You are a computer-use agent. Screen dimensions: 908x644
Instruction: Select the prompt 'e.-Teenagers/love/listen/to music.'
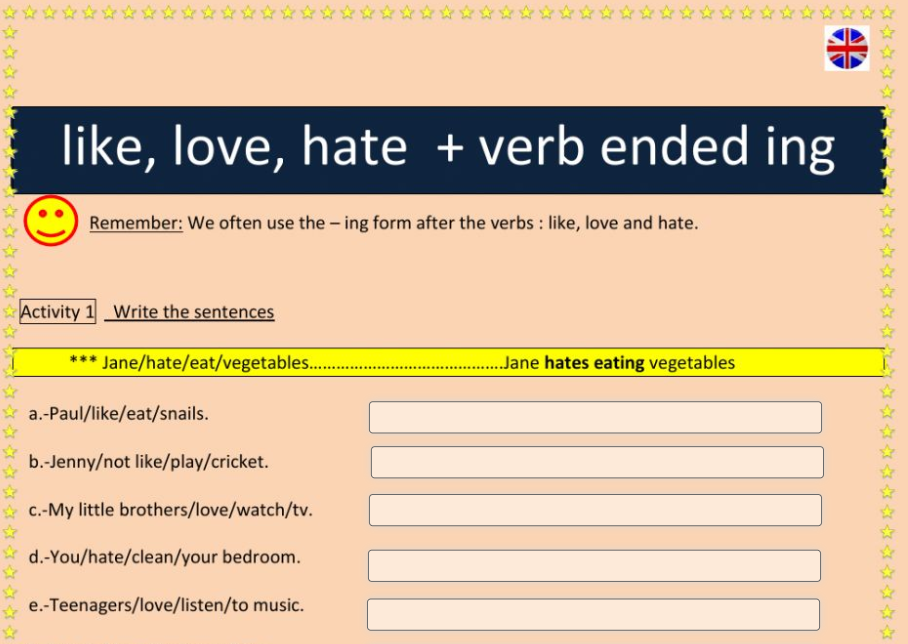tap(166, 605)
